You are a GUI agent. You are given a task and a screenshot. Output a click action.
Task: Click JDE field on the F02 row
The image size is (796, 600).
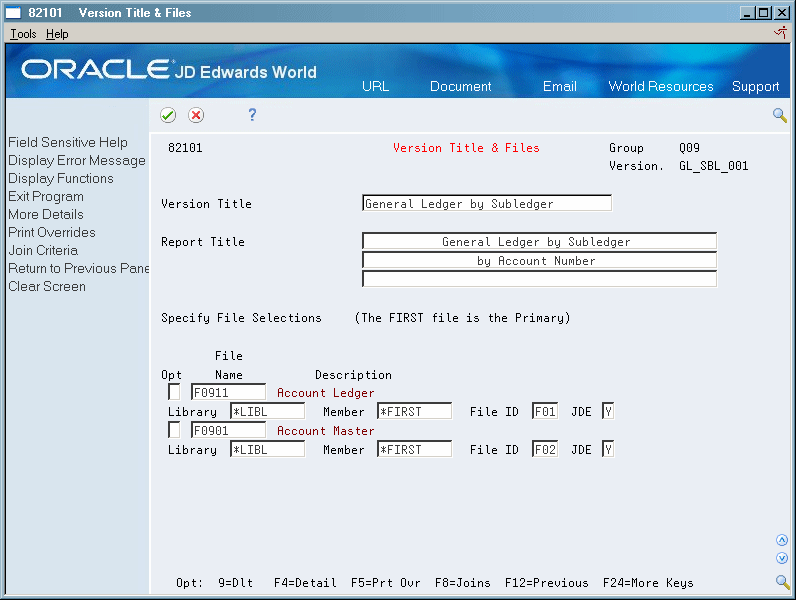608,449
